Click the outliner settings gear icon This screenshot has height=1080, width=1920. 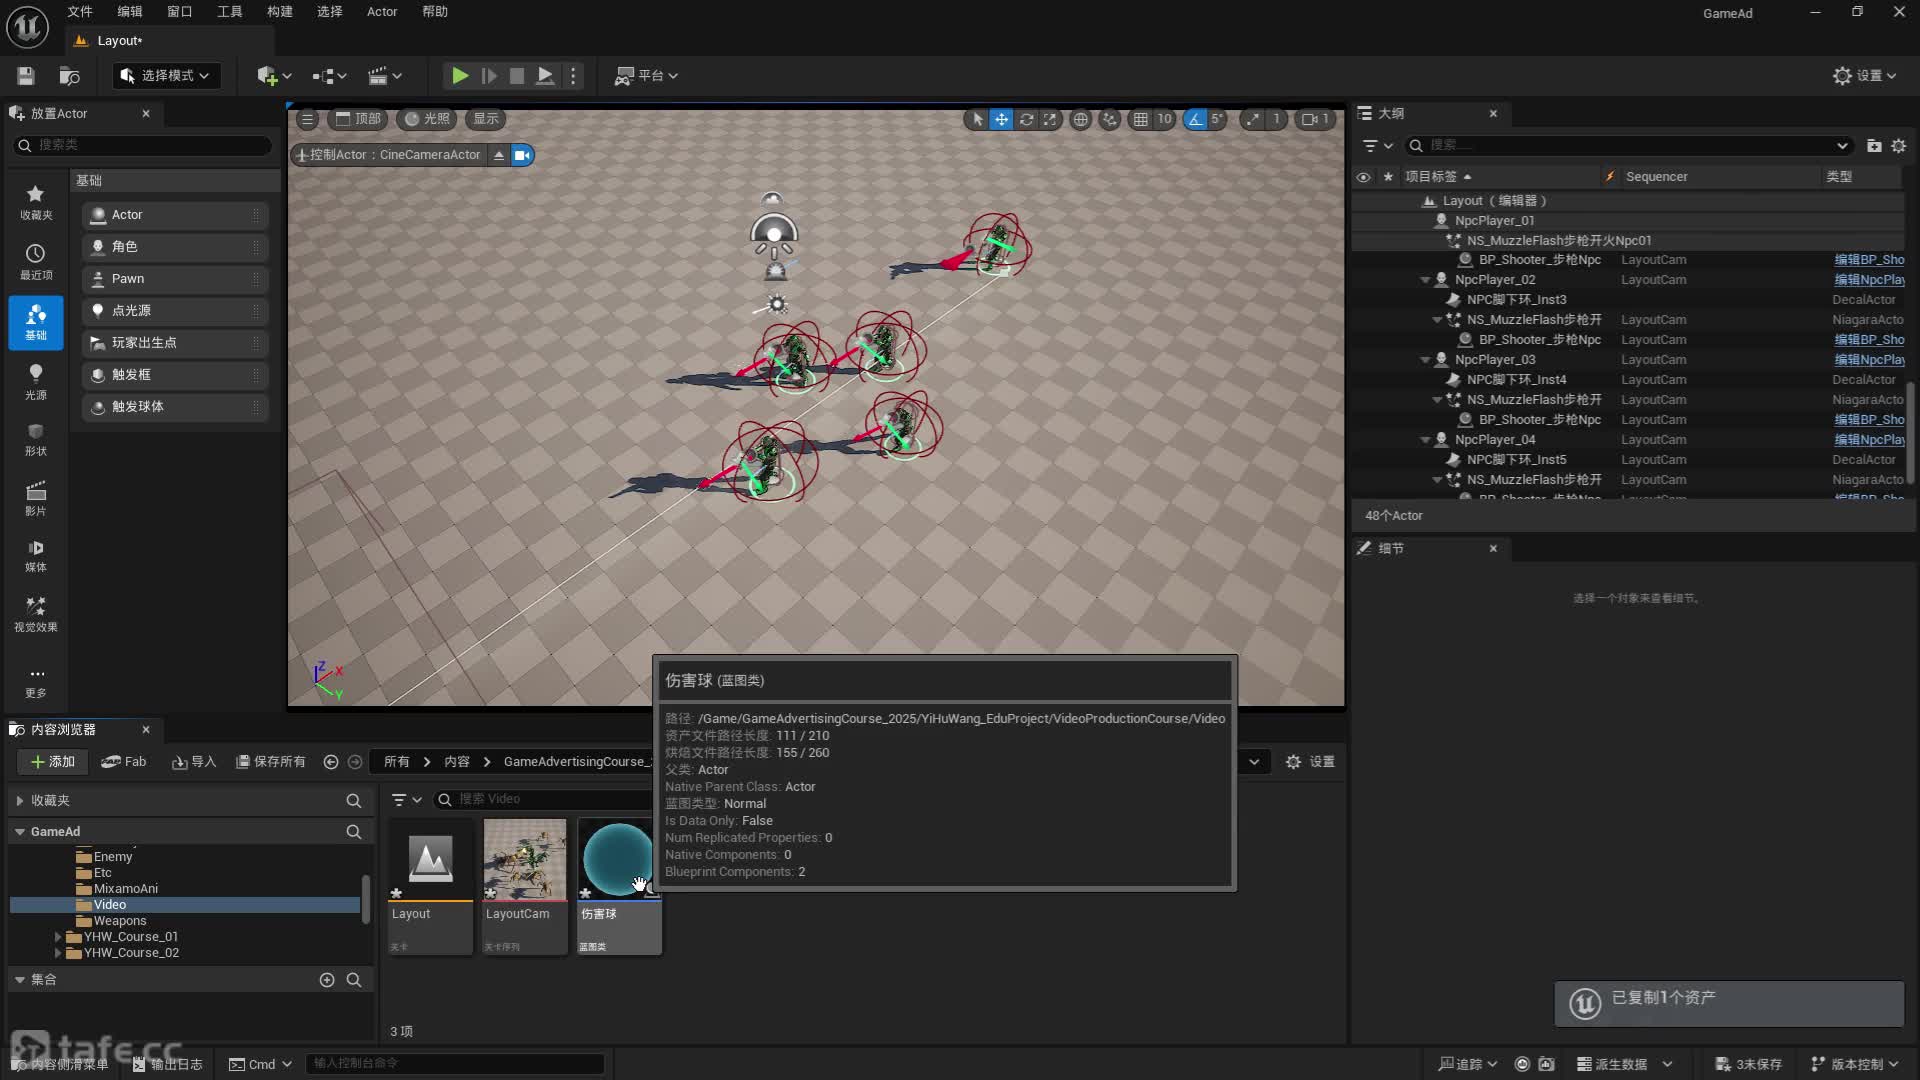tap(1898, 146)
